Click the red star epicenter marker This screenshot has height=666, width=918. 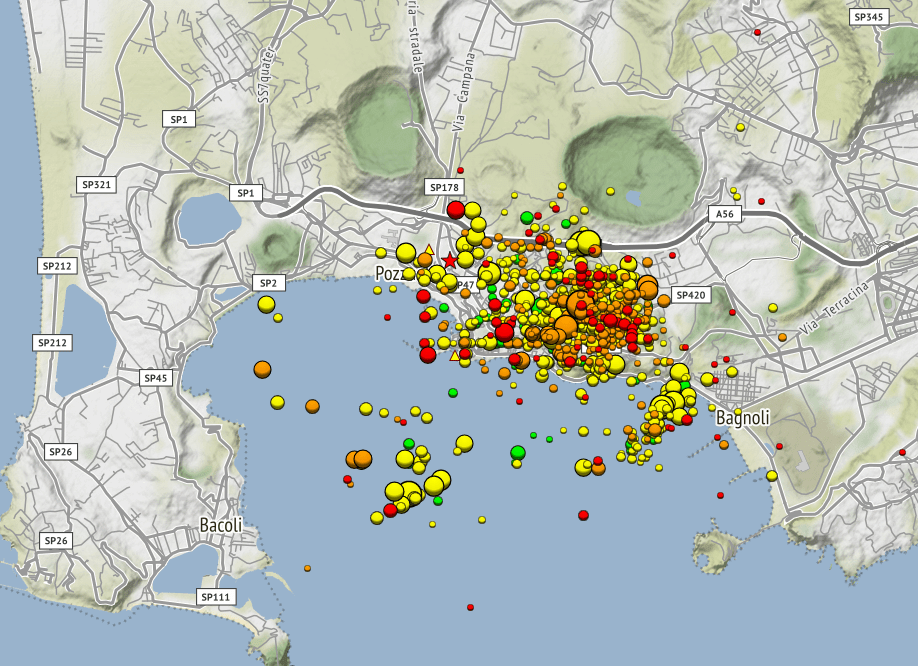tap(450, 260)
